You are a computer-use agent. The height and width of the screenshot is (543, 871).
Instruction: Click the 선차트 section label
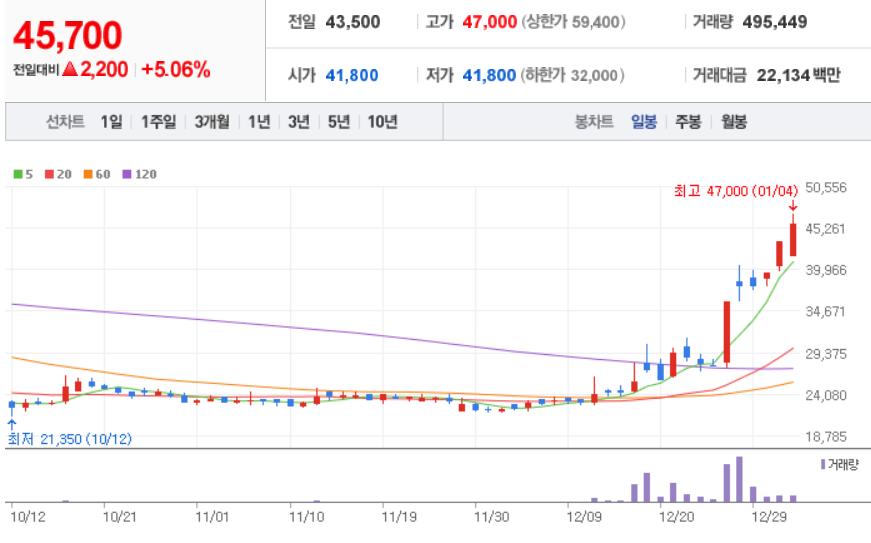click(65, 122)
